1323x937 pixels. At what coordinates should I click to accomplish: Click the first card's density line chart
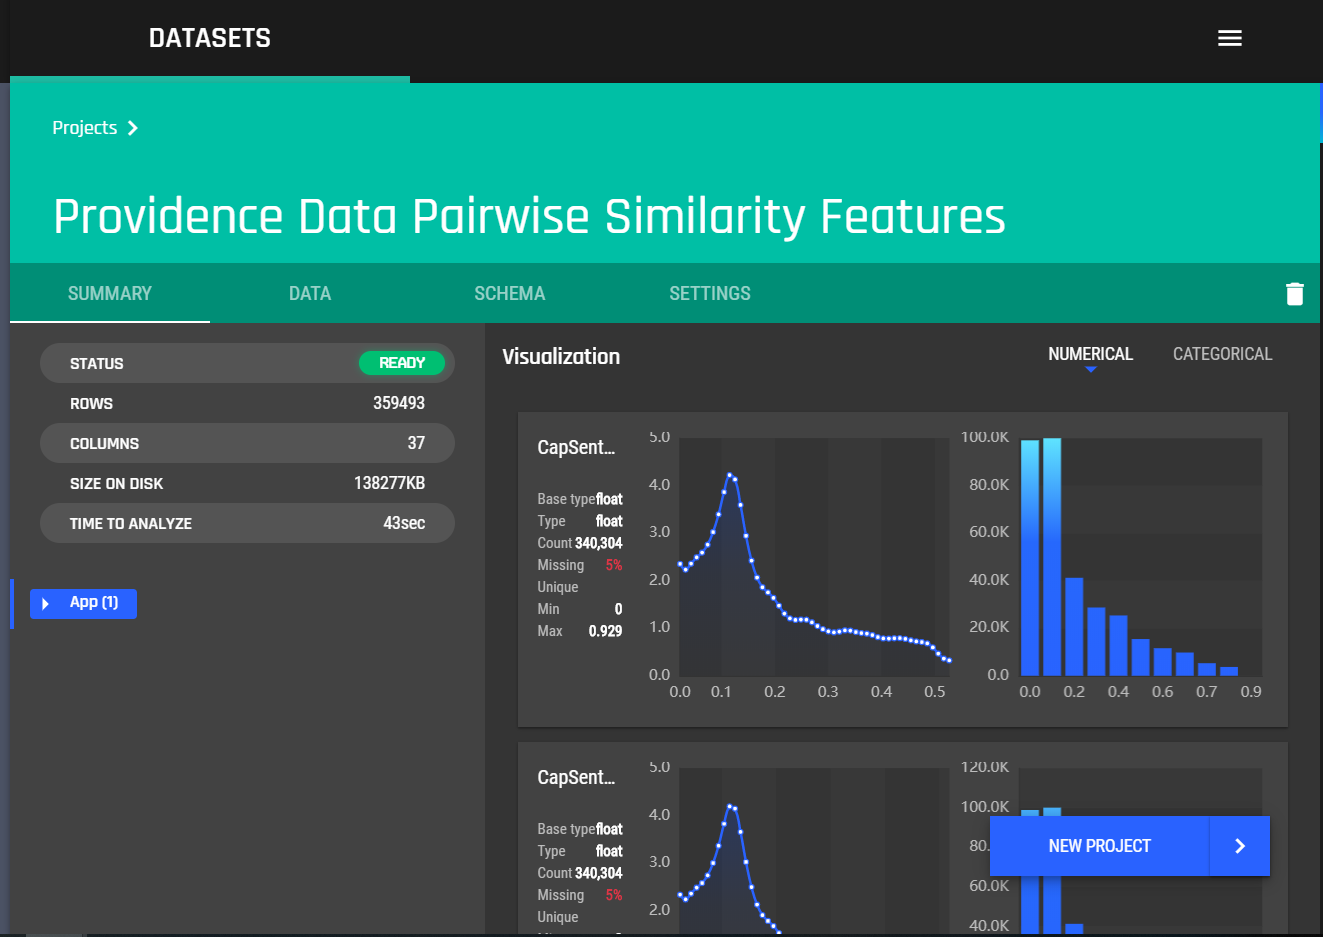[x=814, y=557]
